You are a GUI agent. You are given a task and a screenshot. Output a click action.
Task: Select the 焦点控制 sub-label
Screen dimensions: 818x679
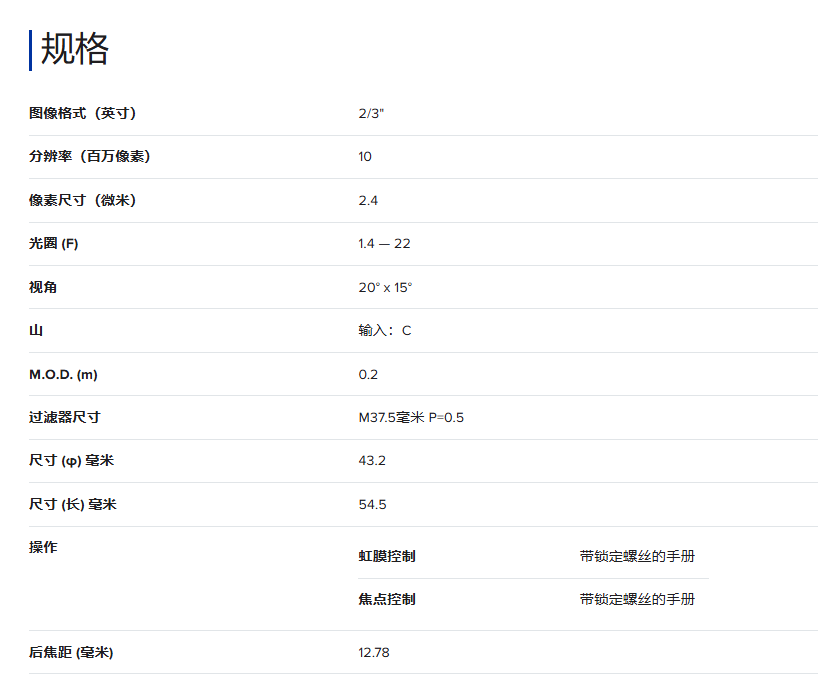click(387, 599)
